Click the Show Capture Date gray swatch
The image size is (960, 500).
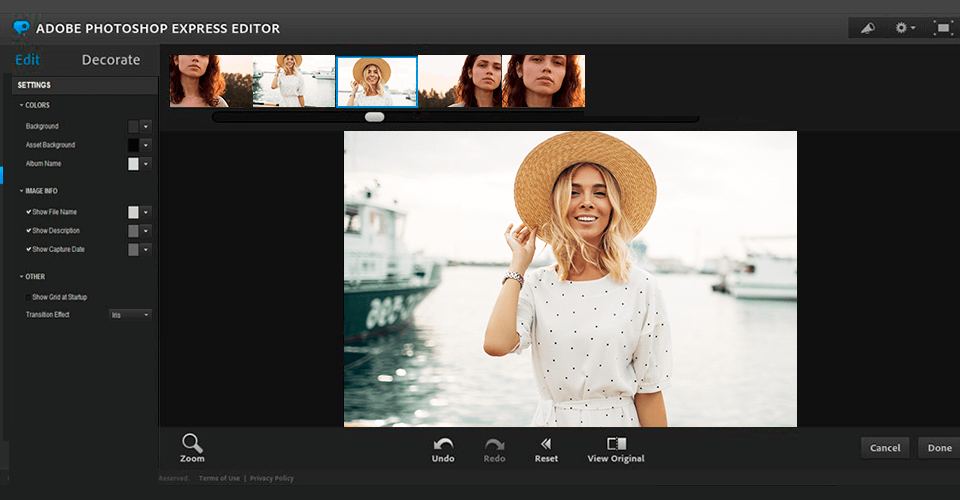pos(133,250)
